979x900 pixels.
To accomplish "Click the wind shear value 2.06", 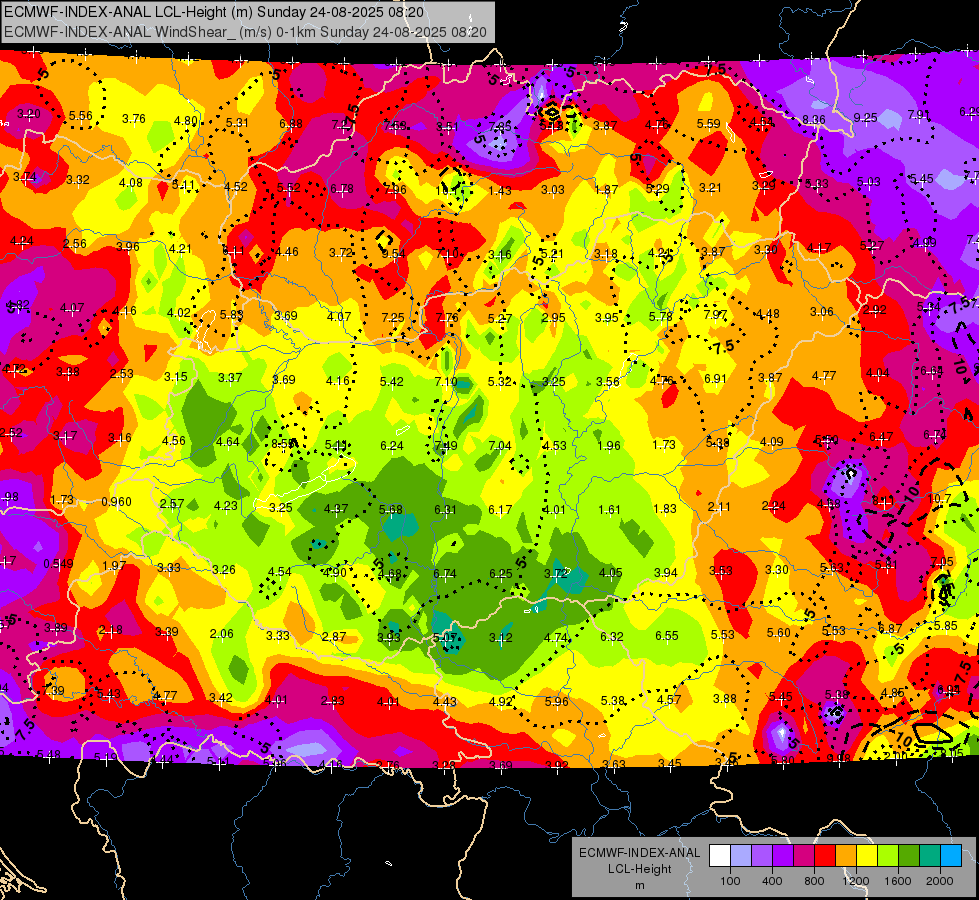I will coord(222,633).
